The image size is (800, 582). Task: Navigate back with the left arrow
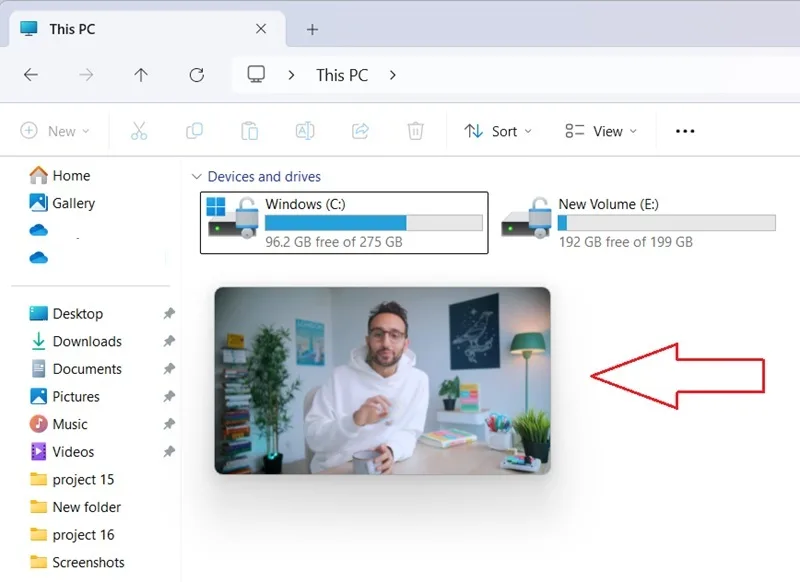coord(31,75)
